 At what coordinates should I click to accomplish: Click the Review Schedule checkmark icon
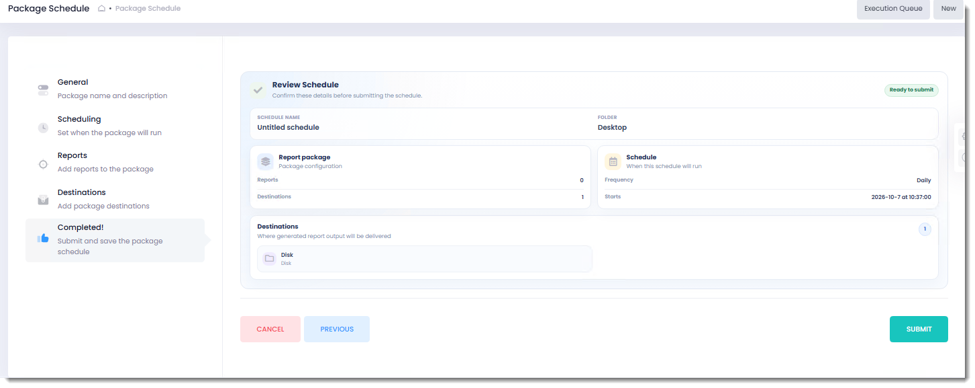258,90
